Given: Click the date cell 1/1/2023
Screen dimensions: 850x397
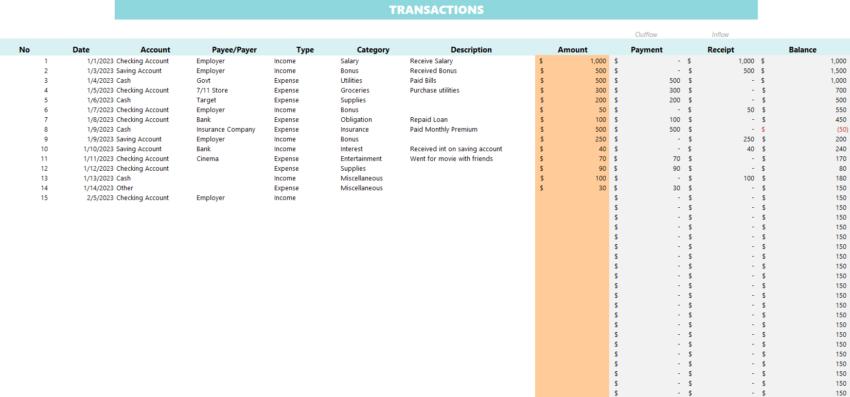Looking at the screenshot, I should tap(100, 61).
